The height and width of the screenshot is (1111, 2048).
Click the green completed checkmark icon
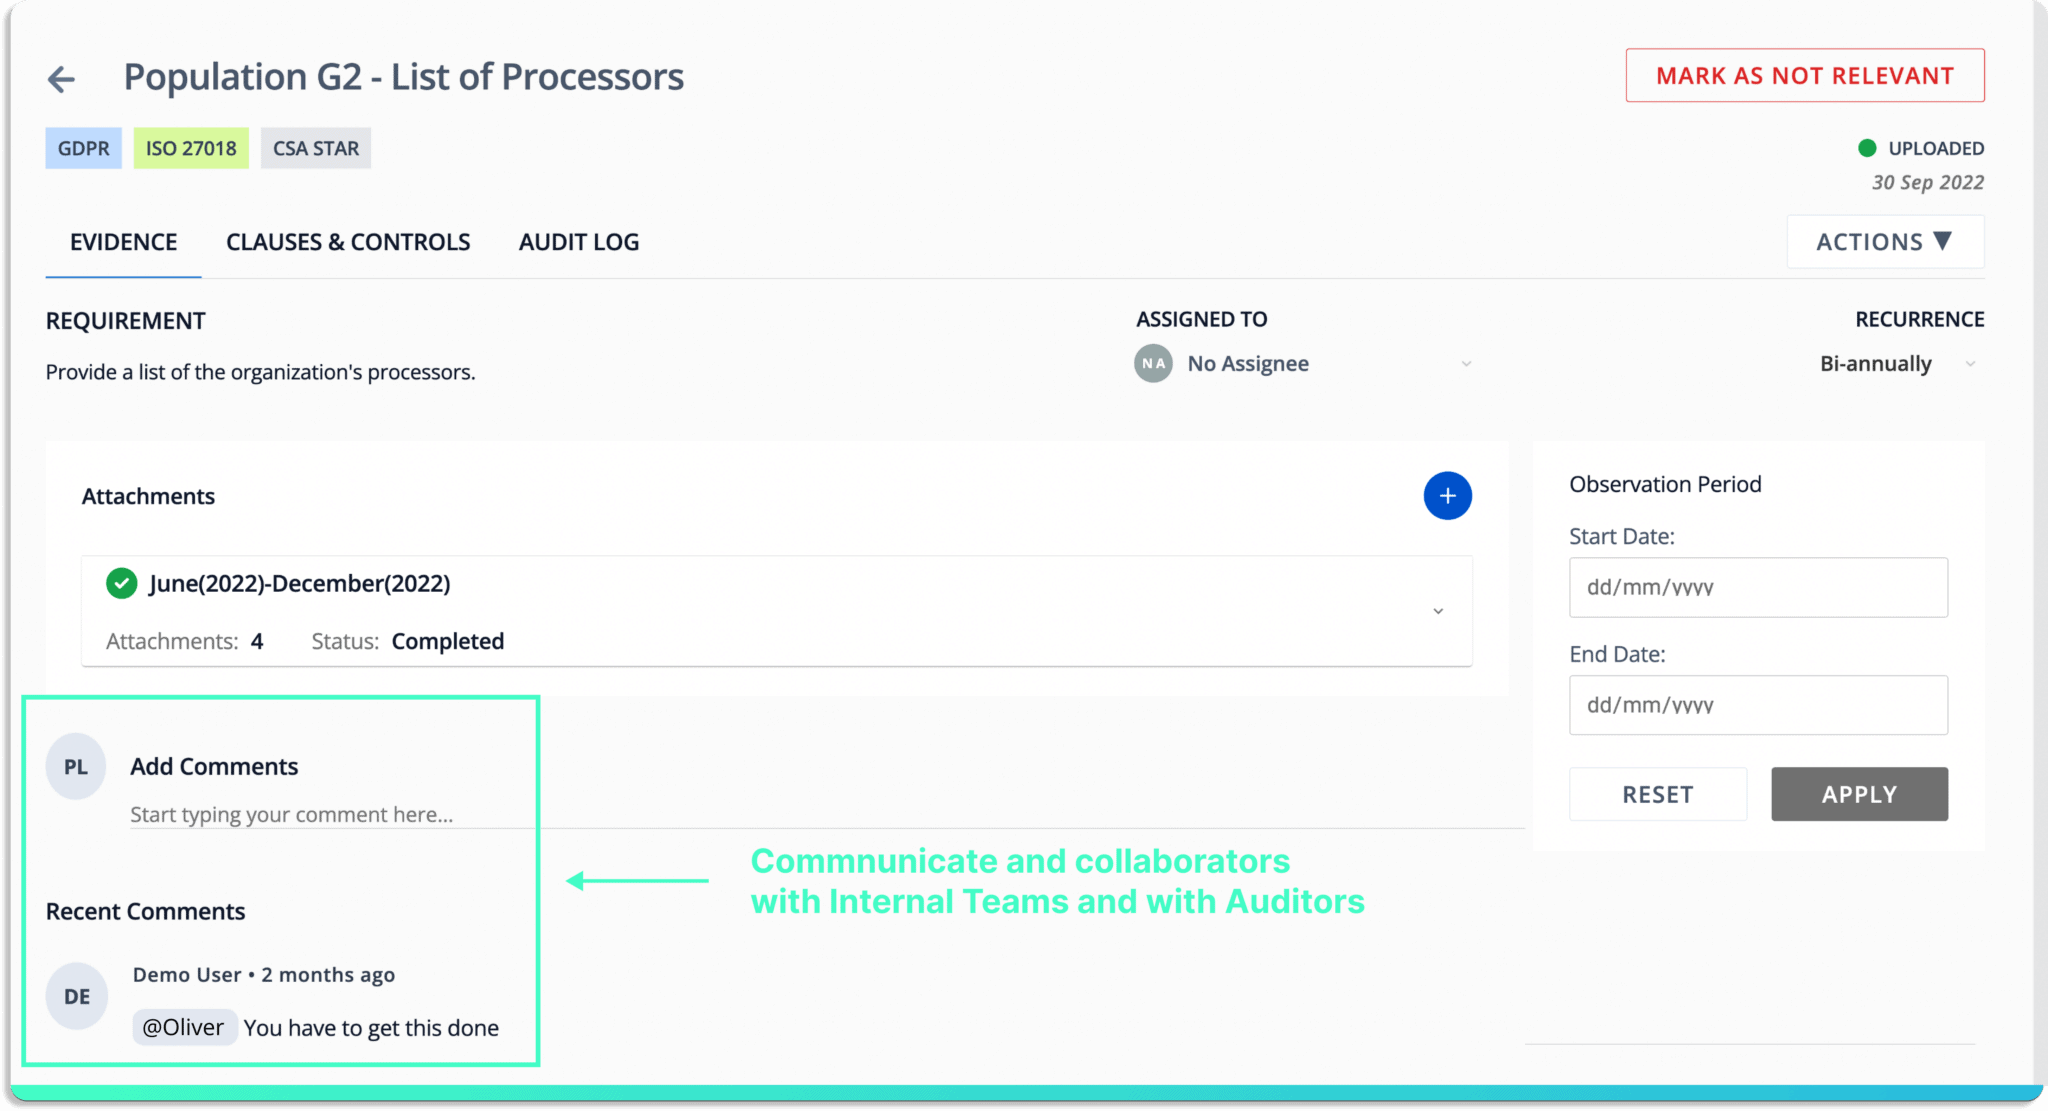[x=122, y=583]
